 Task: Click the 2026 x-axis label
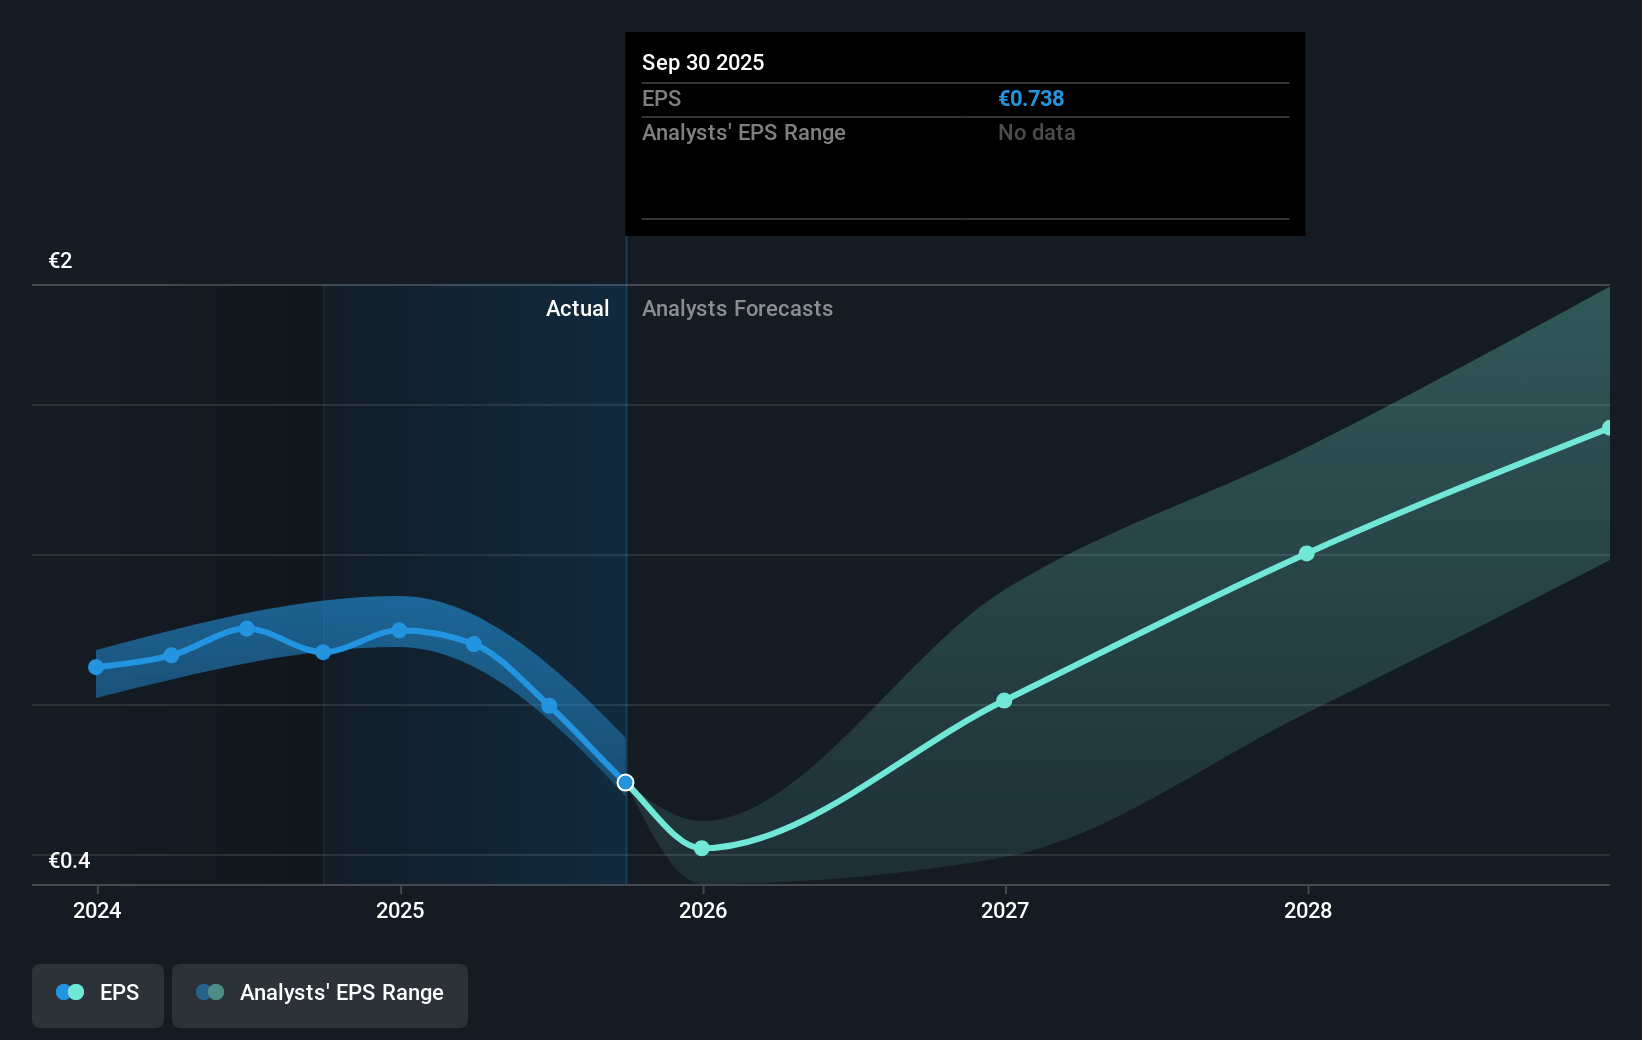[702, 910]
